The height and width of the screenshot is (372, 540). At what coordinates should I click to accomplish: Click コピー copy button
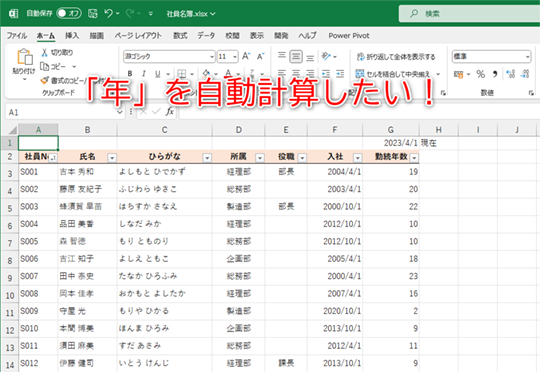coord(53,66)
